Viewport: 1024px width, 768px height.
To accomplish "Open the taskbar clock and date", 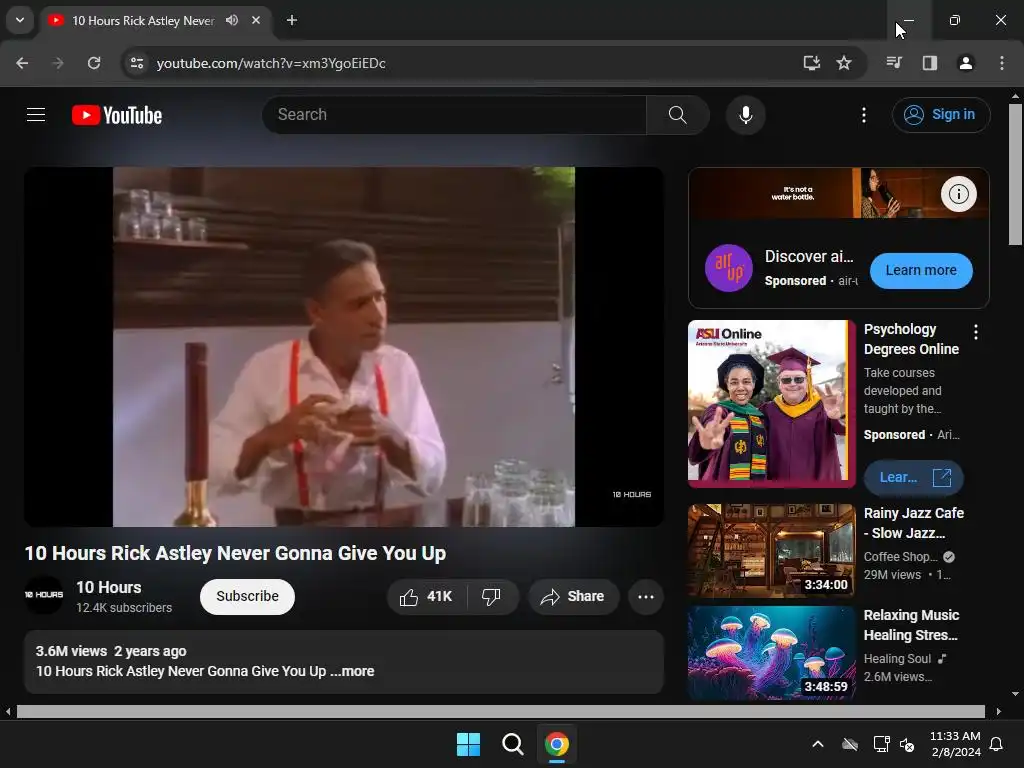I will click(x=955, y=744).
